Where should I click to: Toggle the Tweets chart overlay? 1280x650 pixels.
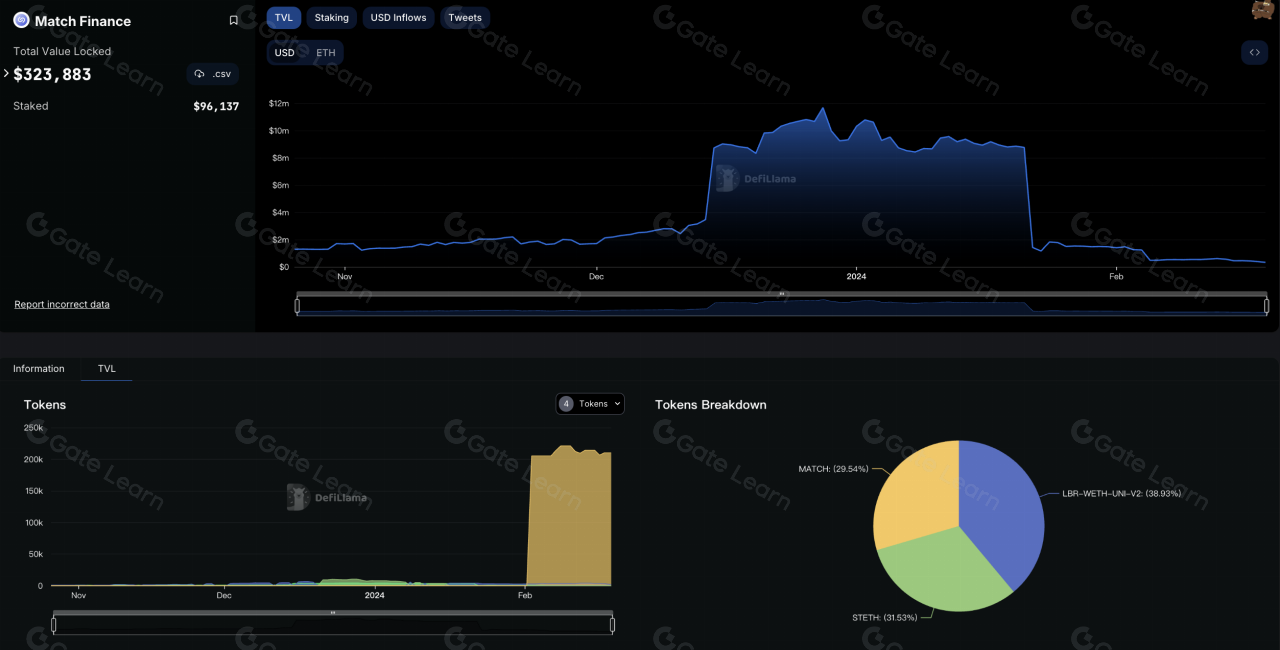click(x=465, y=18)
